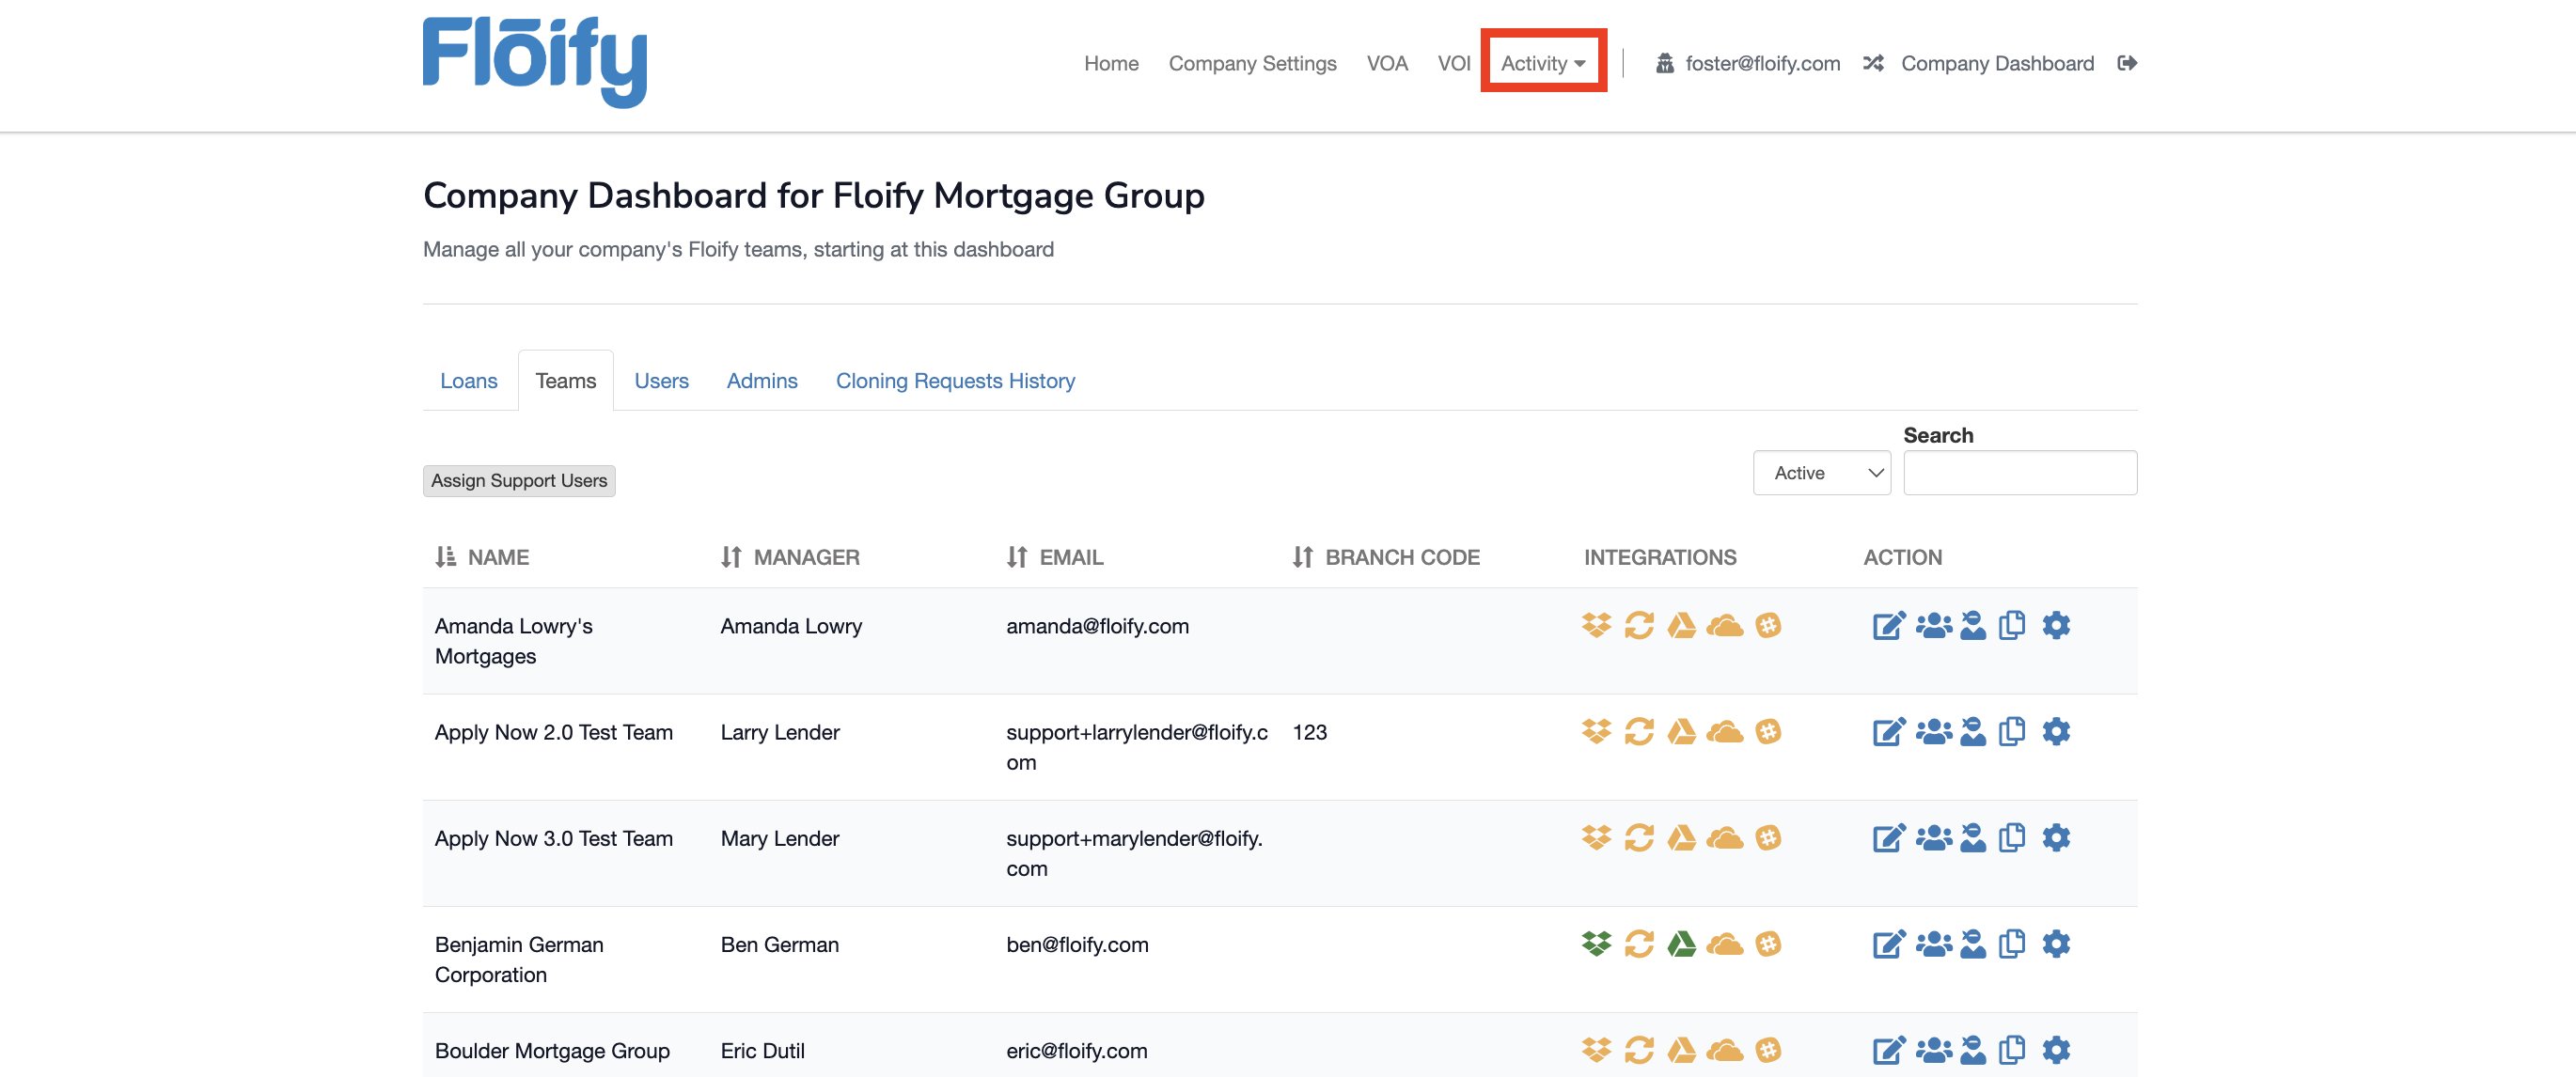
Task: Expand the Activity dropdown menu
Action: (1542, 63)
